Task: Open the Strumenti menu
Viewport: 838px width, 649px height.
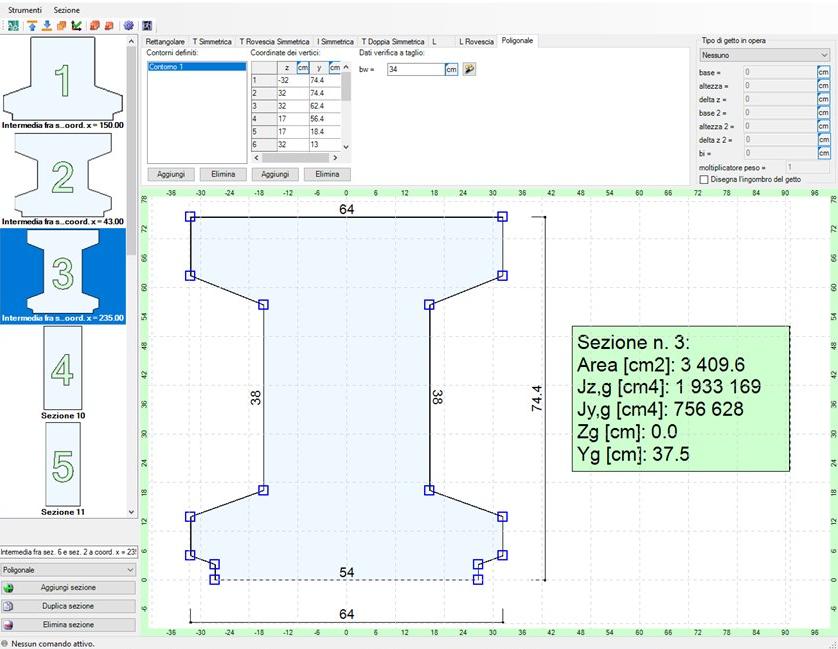Action: pyautogui.click(x=25, y=9)
